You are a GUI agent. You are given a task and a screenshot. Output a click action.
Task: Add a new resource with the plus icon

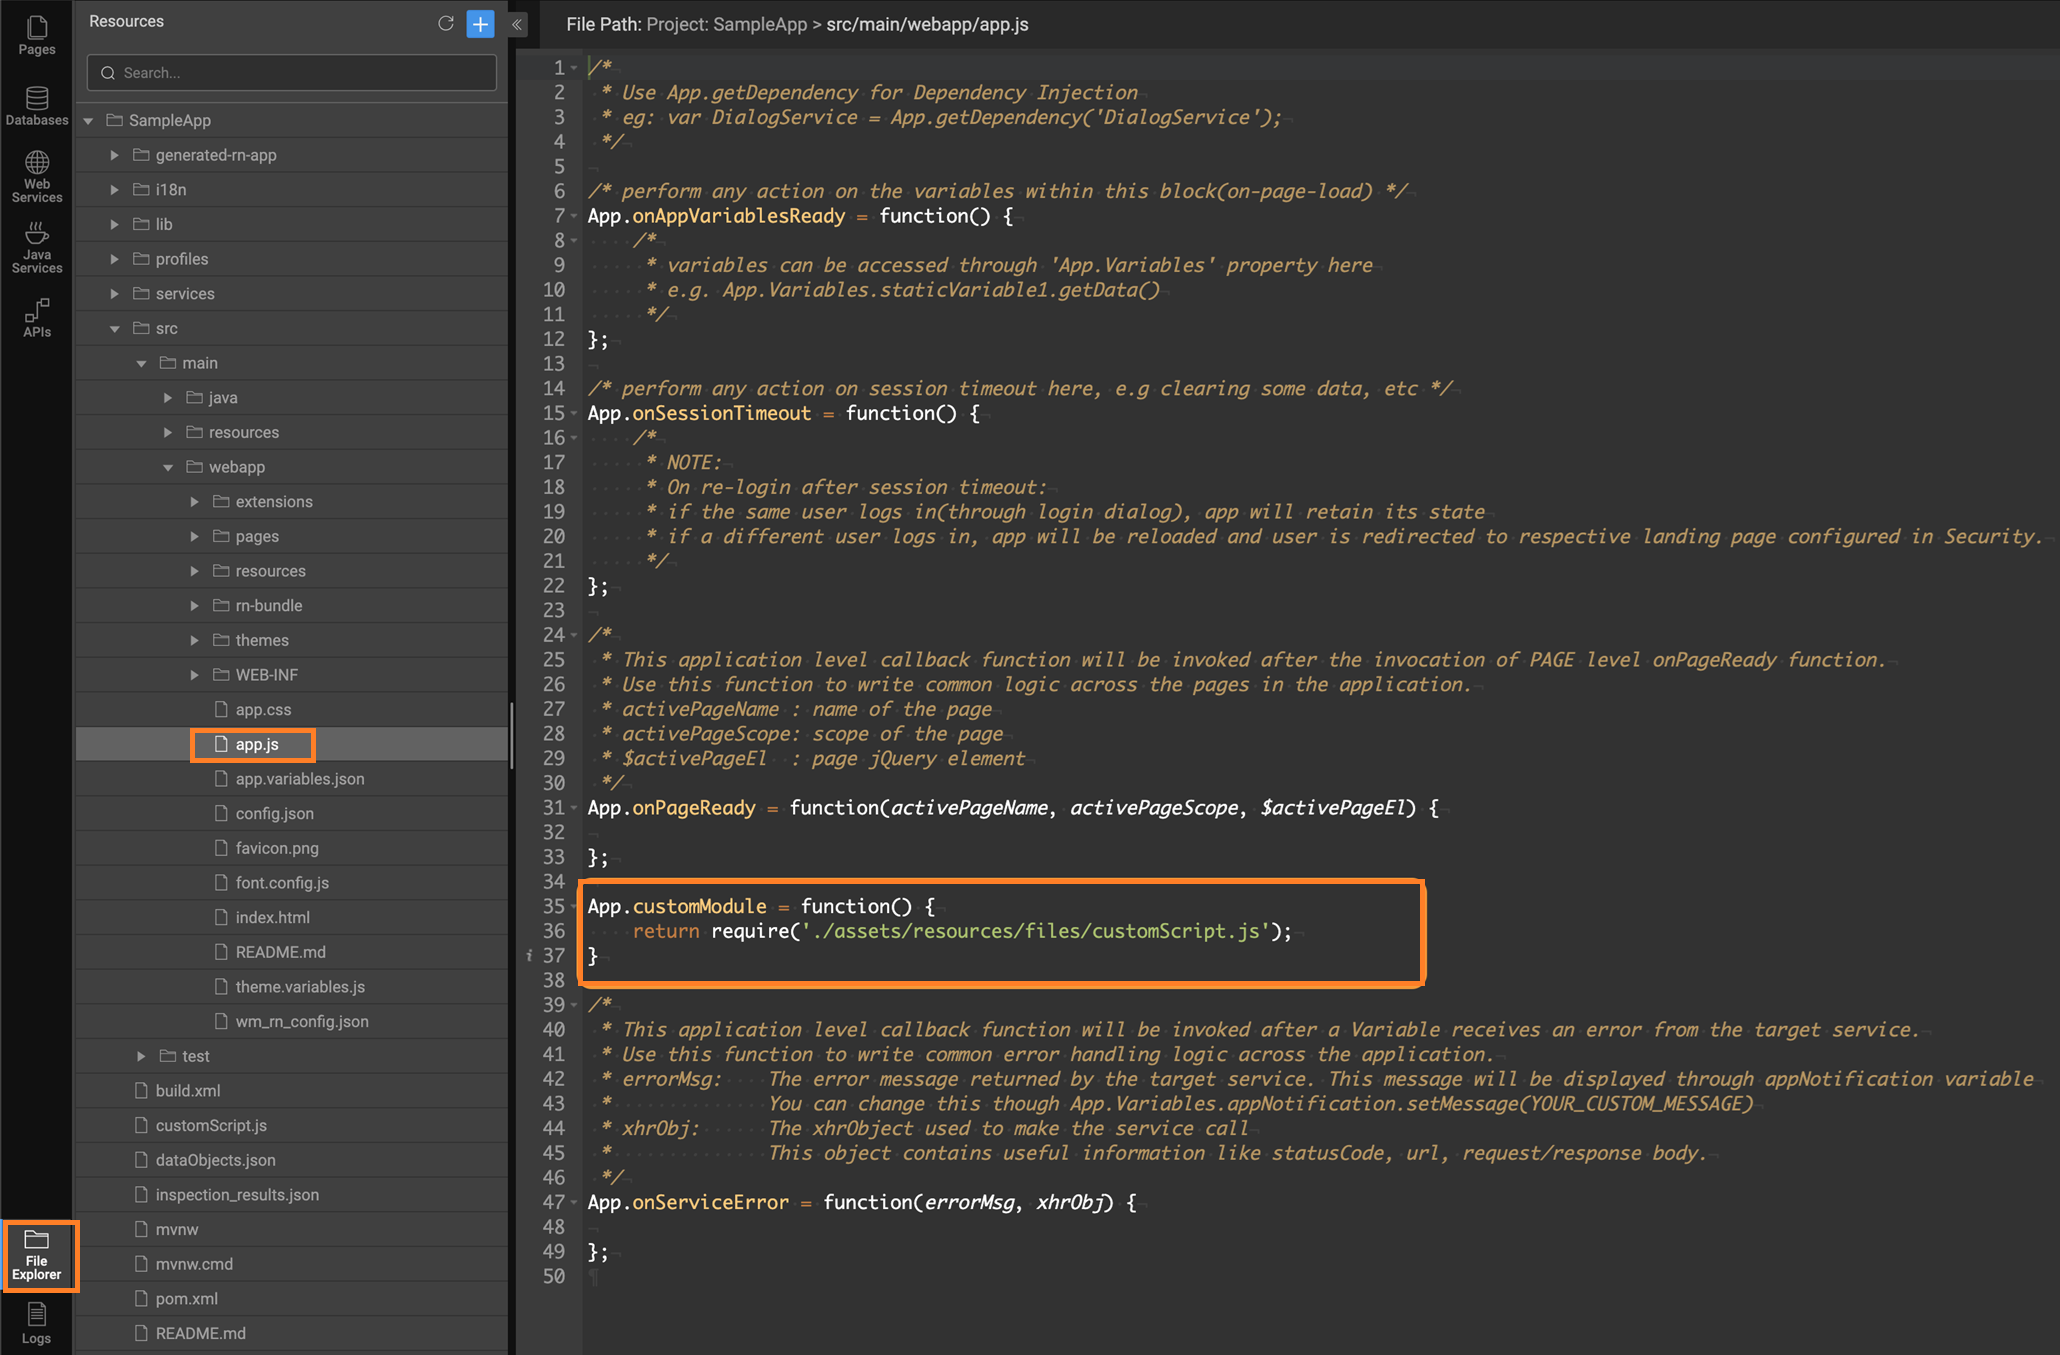[480, 23]
